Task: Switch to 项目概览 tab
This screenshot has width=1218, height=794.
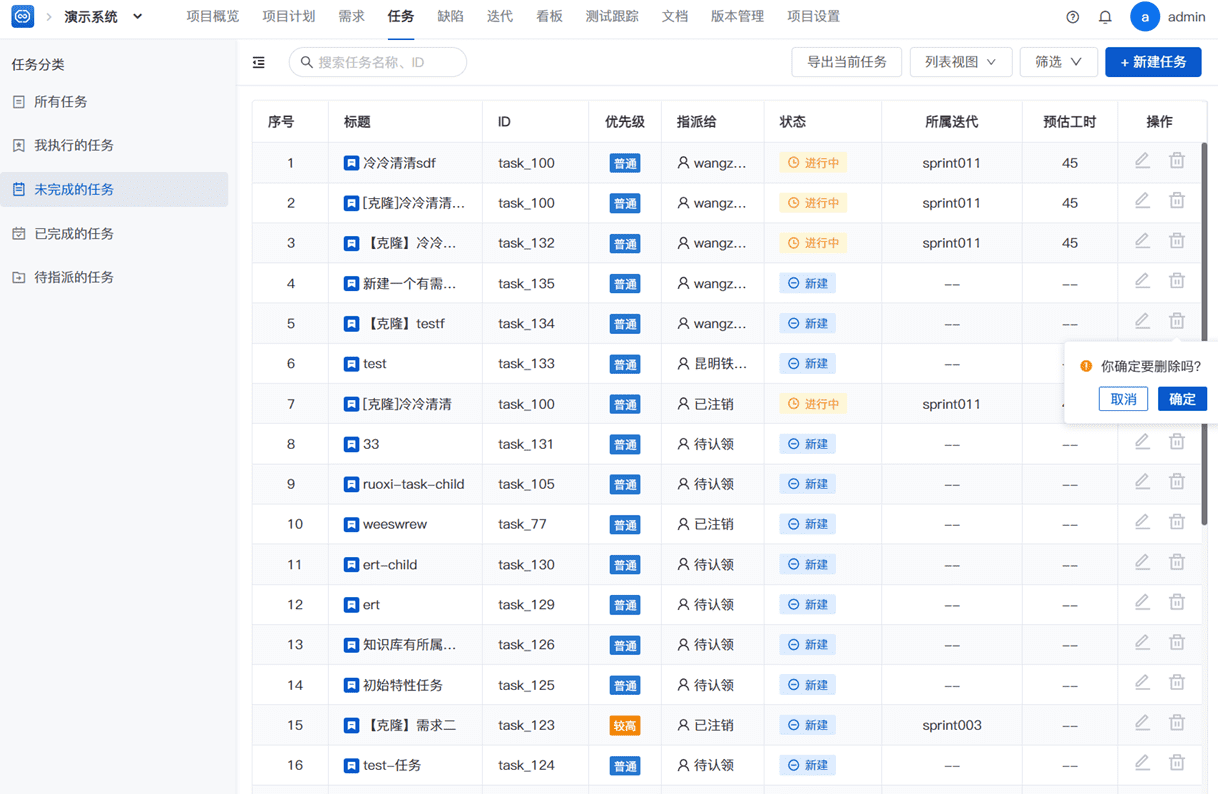Action: (x=212, y=17)
